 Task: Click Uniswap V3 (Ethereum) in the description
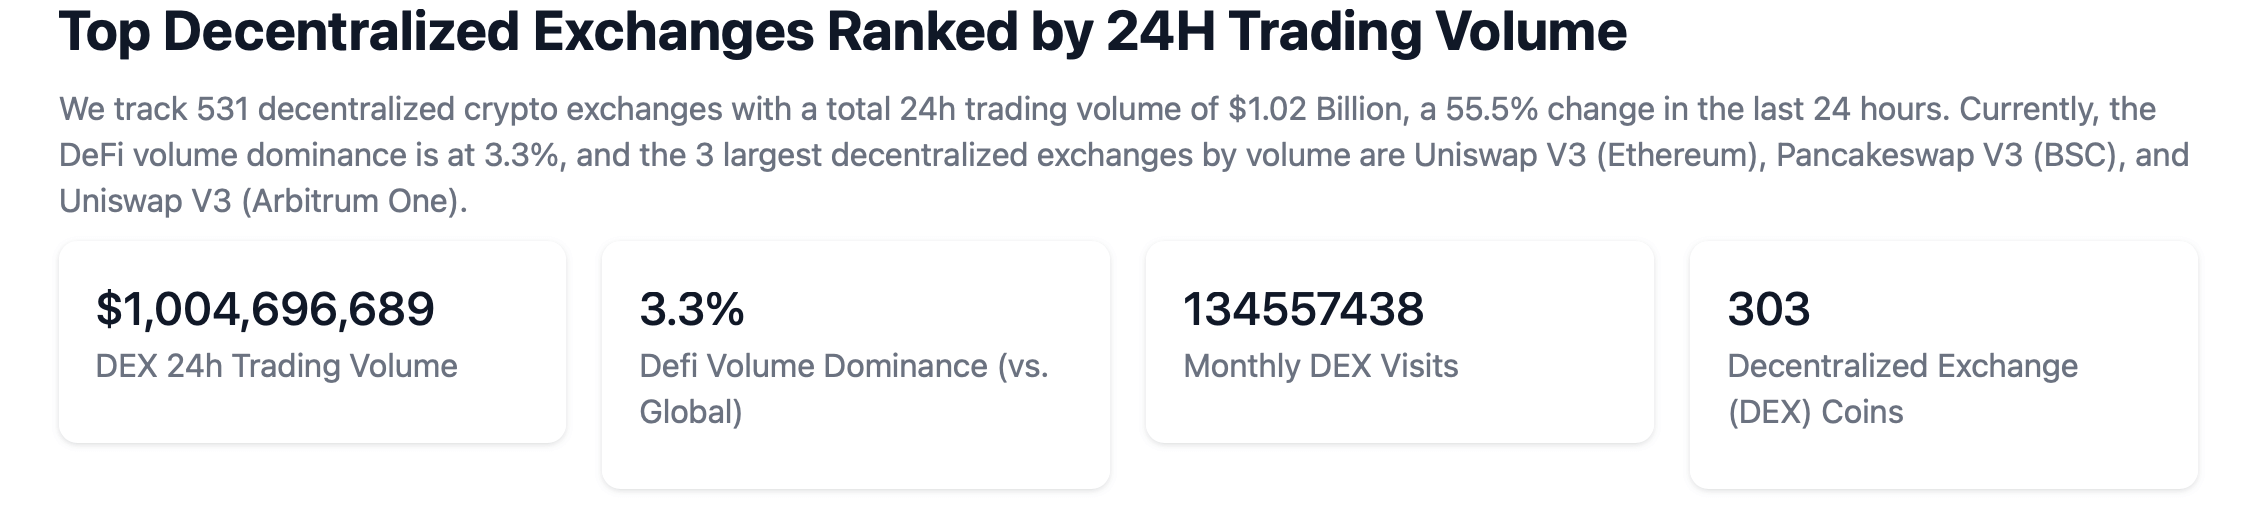(x=1588, y=155)
